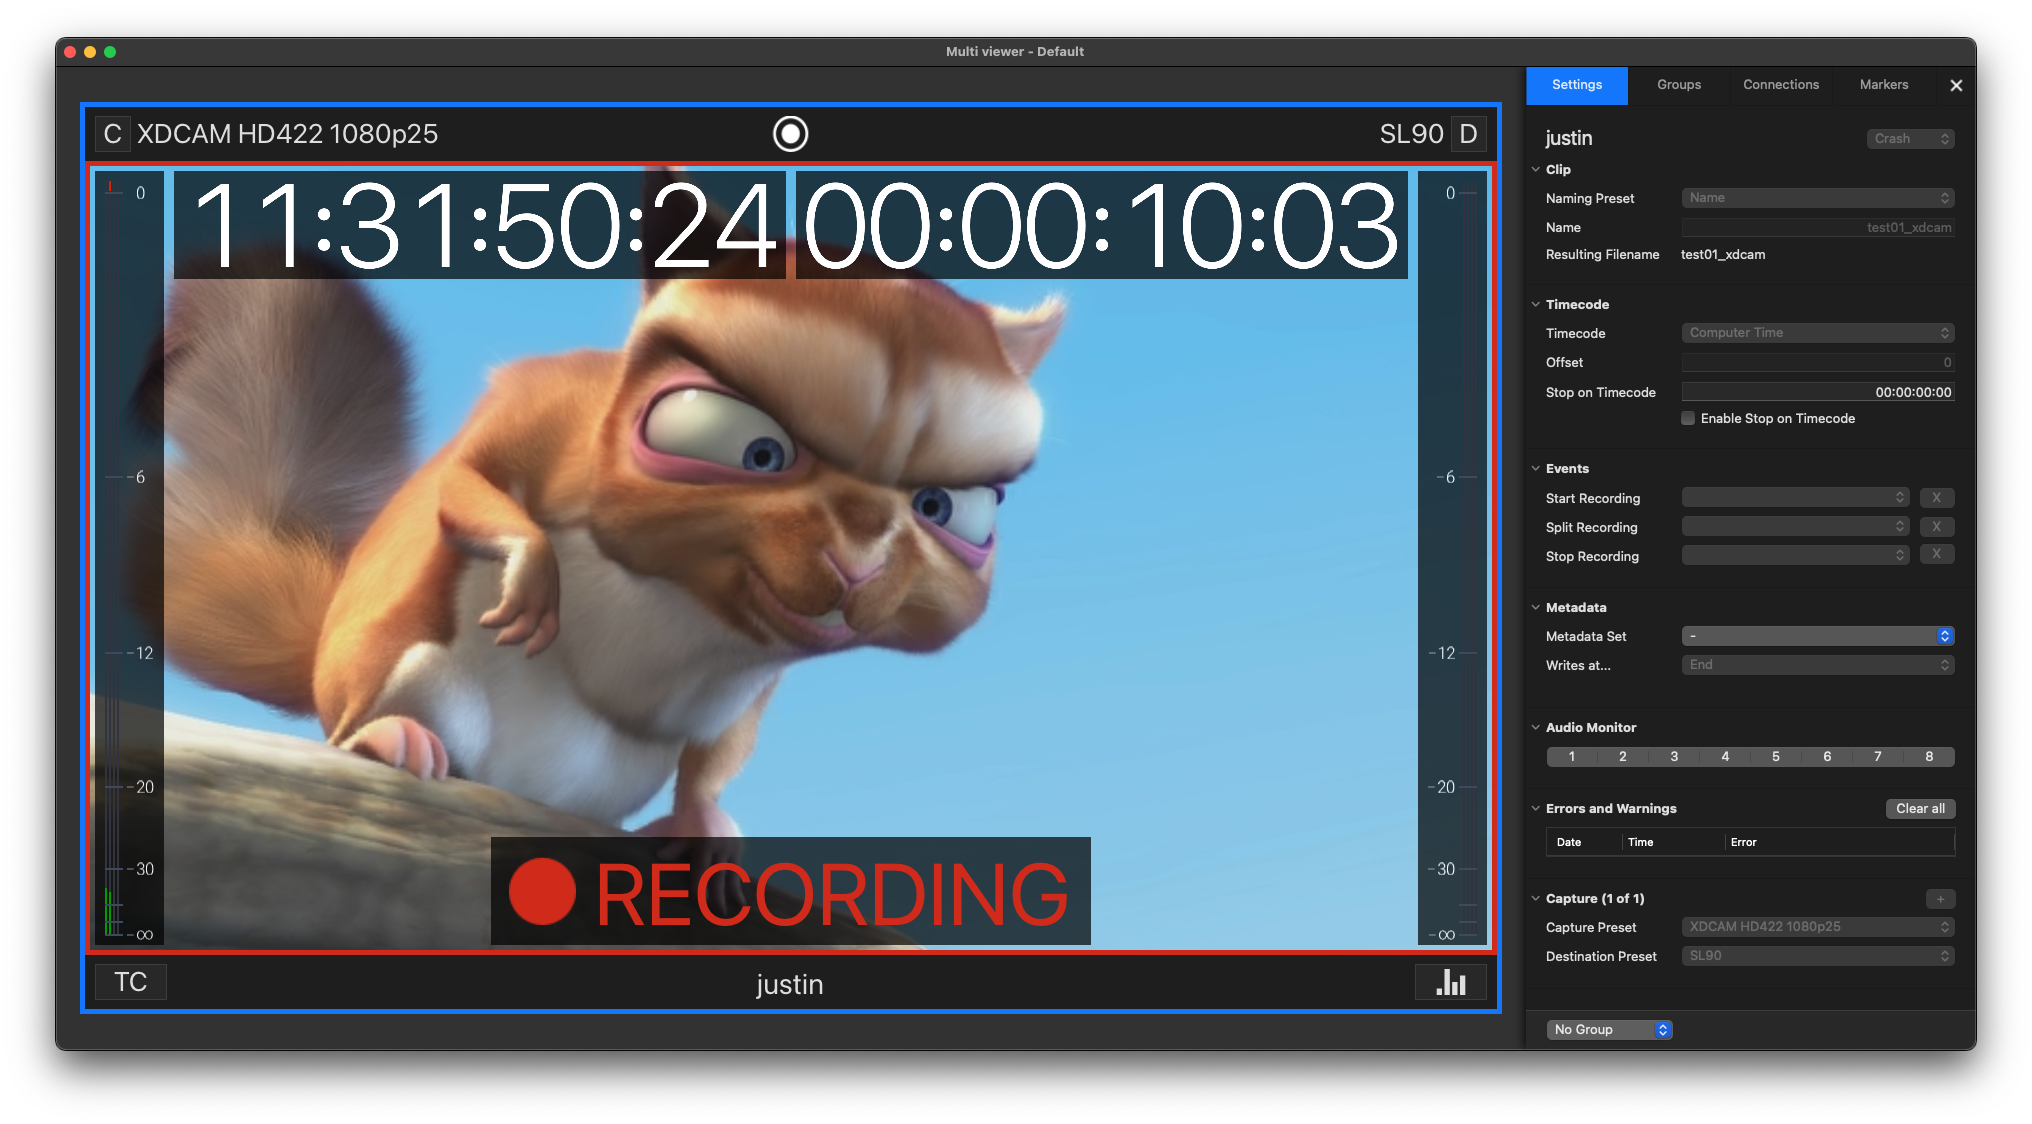The image size is (2032, 1124).
Task: Click the circular record button
Action: [790, 134]
